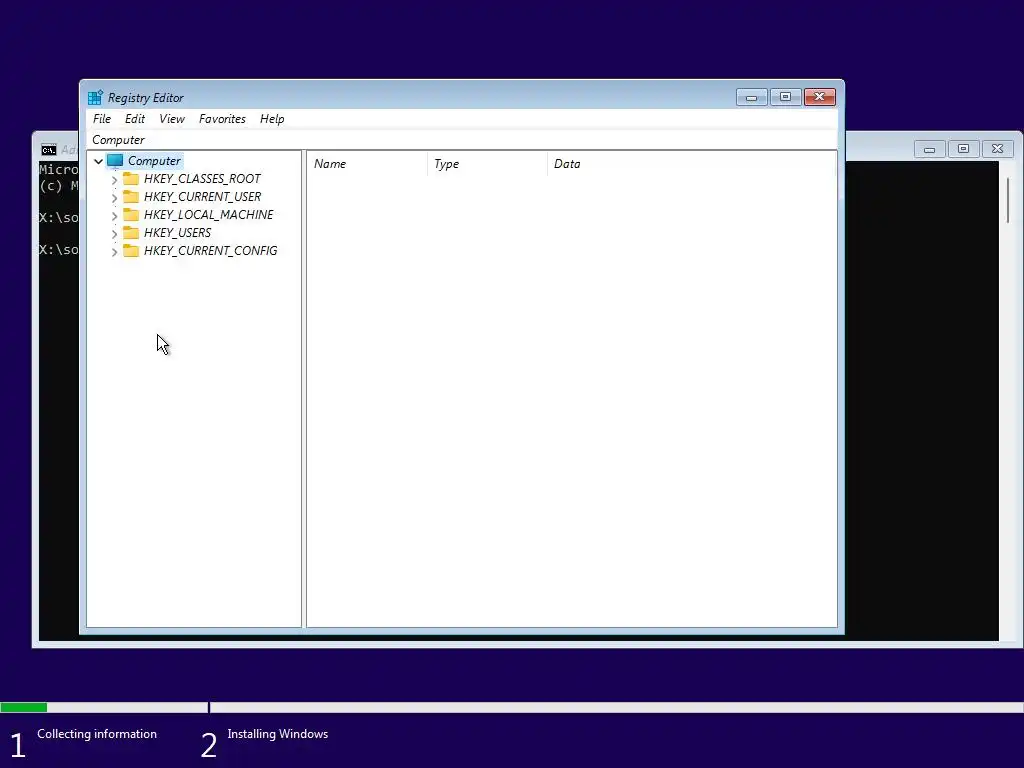Expand the HKEY_CLASSES_ROOT key

pos(114,180)
